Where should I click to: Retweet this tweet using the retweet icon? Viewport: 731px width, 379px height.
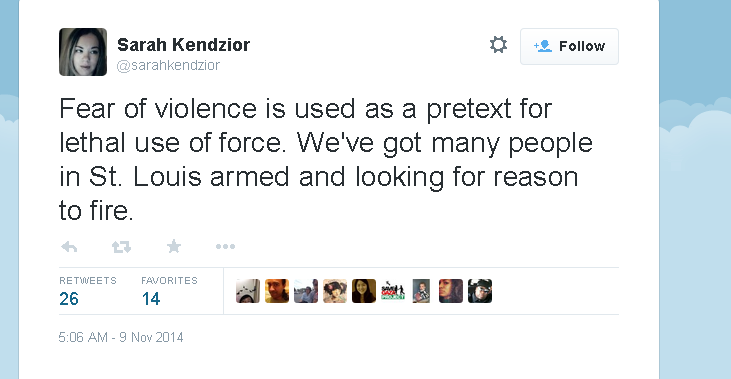coord(121,247)
